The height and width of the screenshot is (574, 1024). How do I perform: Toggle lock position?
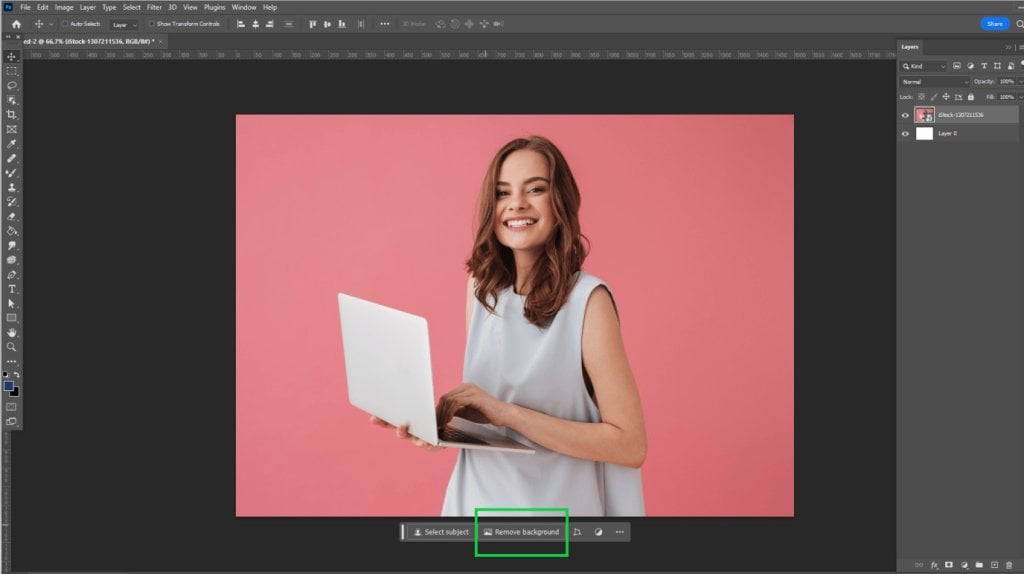pyautogui.click(x=946, y=97)
